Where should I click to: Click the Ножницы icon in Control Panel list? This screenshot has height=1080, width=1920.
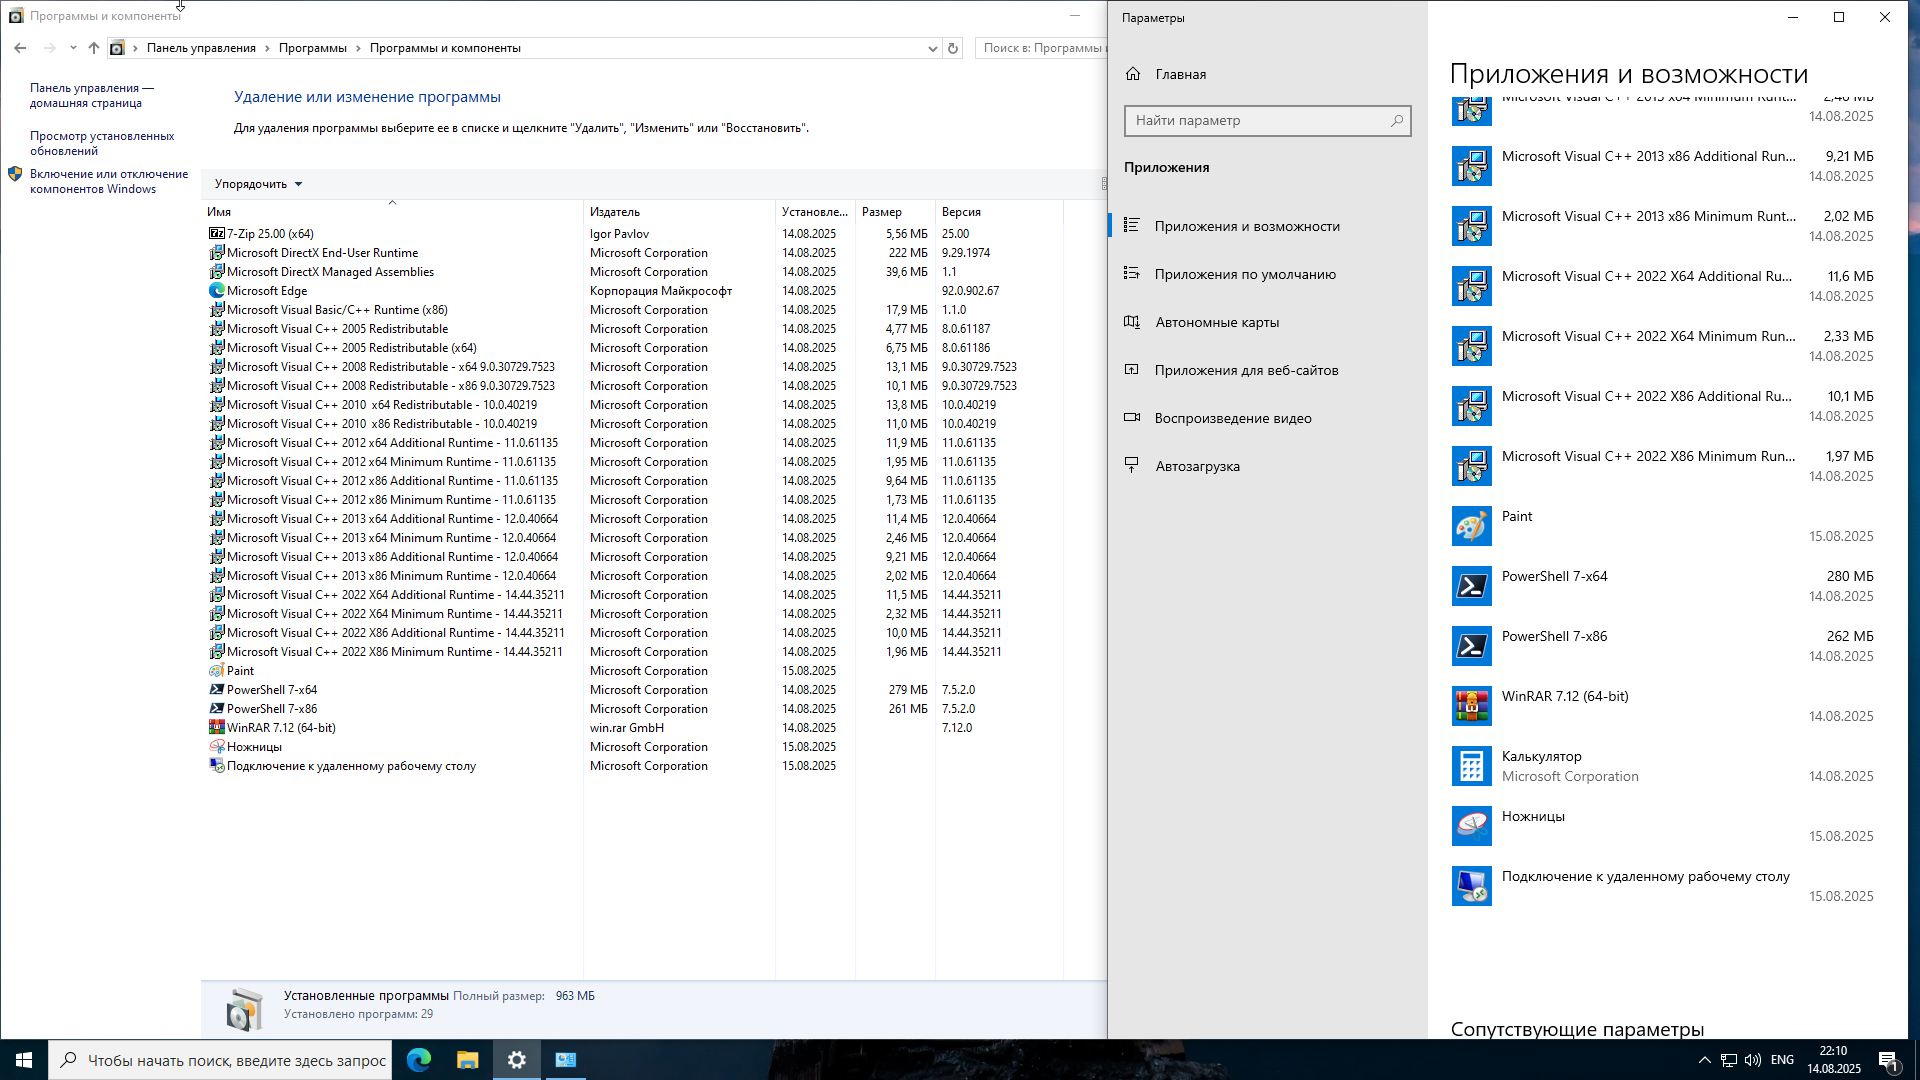coord(216,746)
